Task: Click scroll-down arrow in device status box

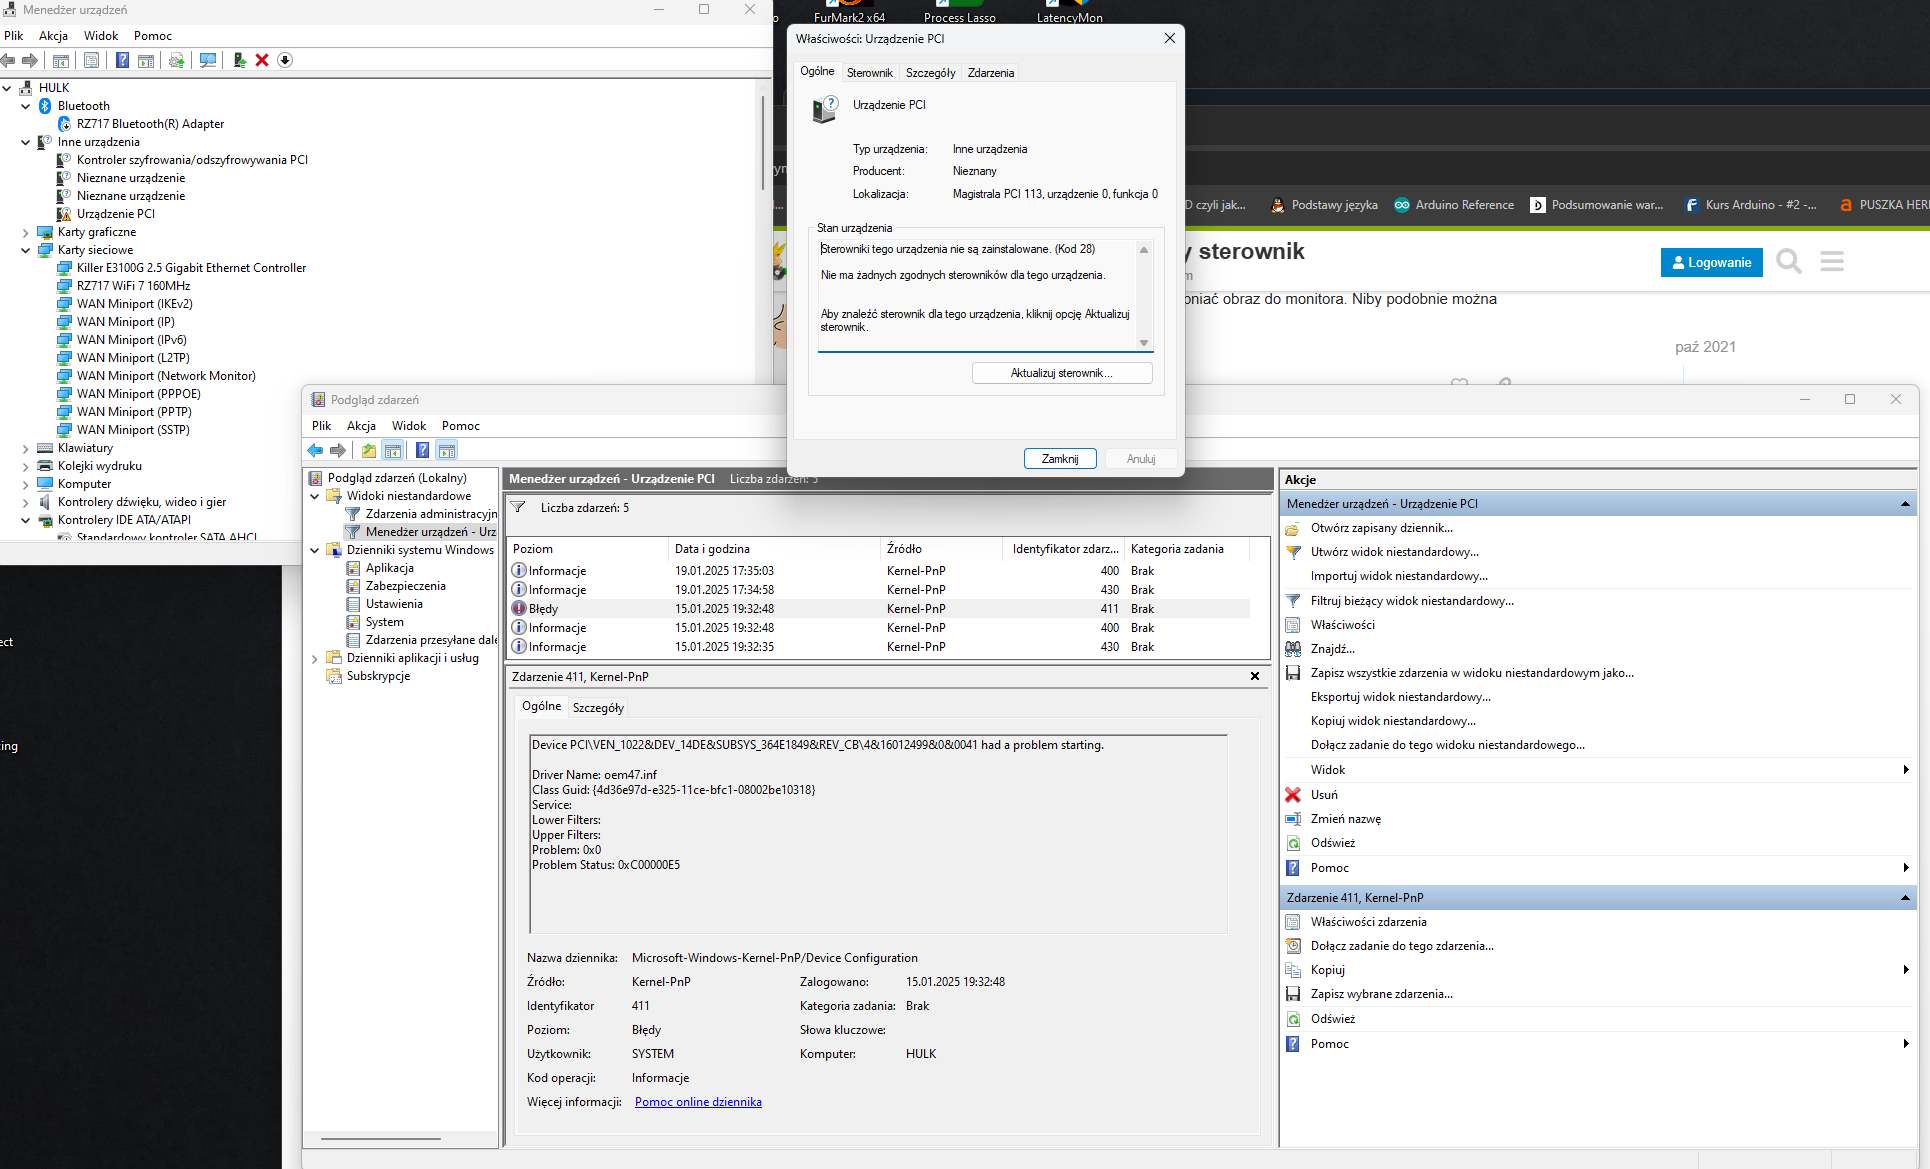Action: pyautogui.click(x=1144, y=343)
